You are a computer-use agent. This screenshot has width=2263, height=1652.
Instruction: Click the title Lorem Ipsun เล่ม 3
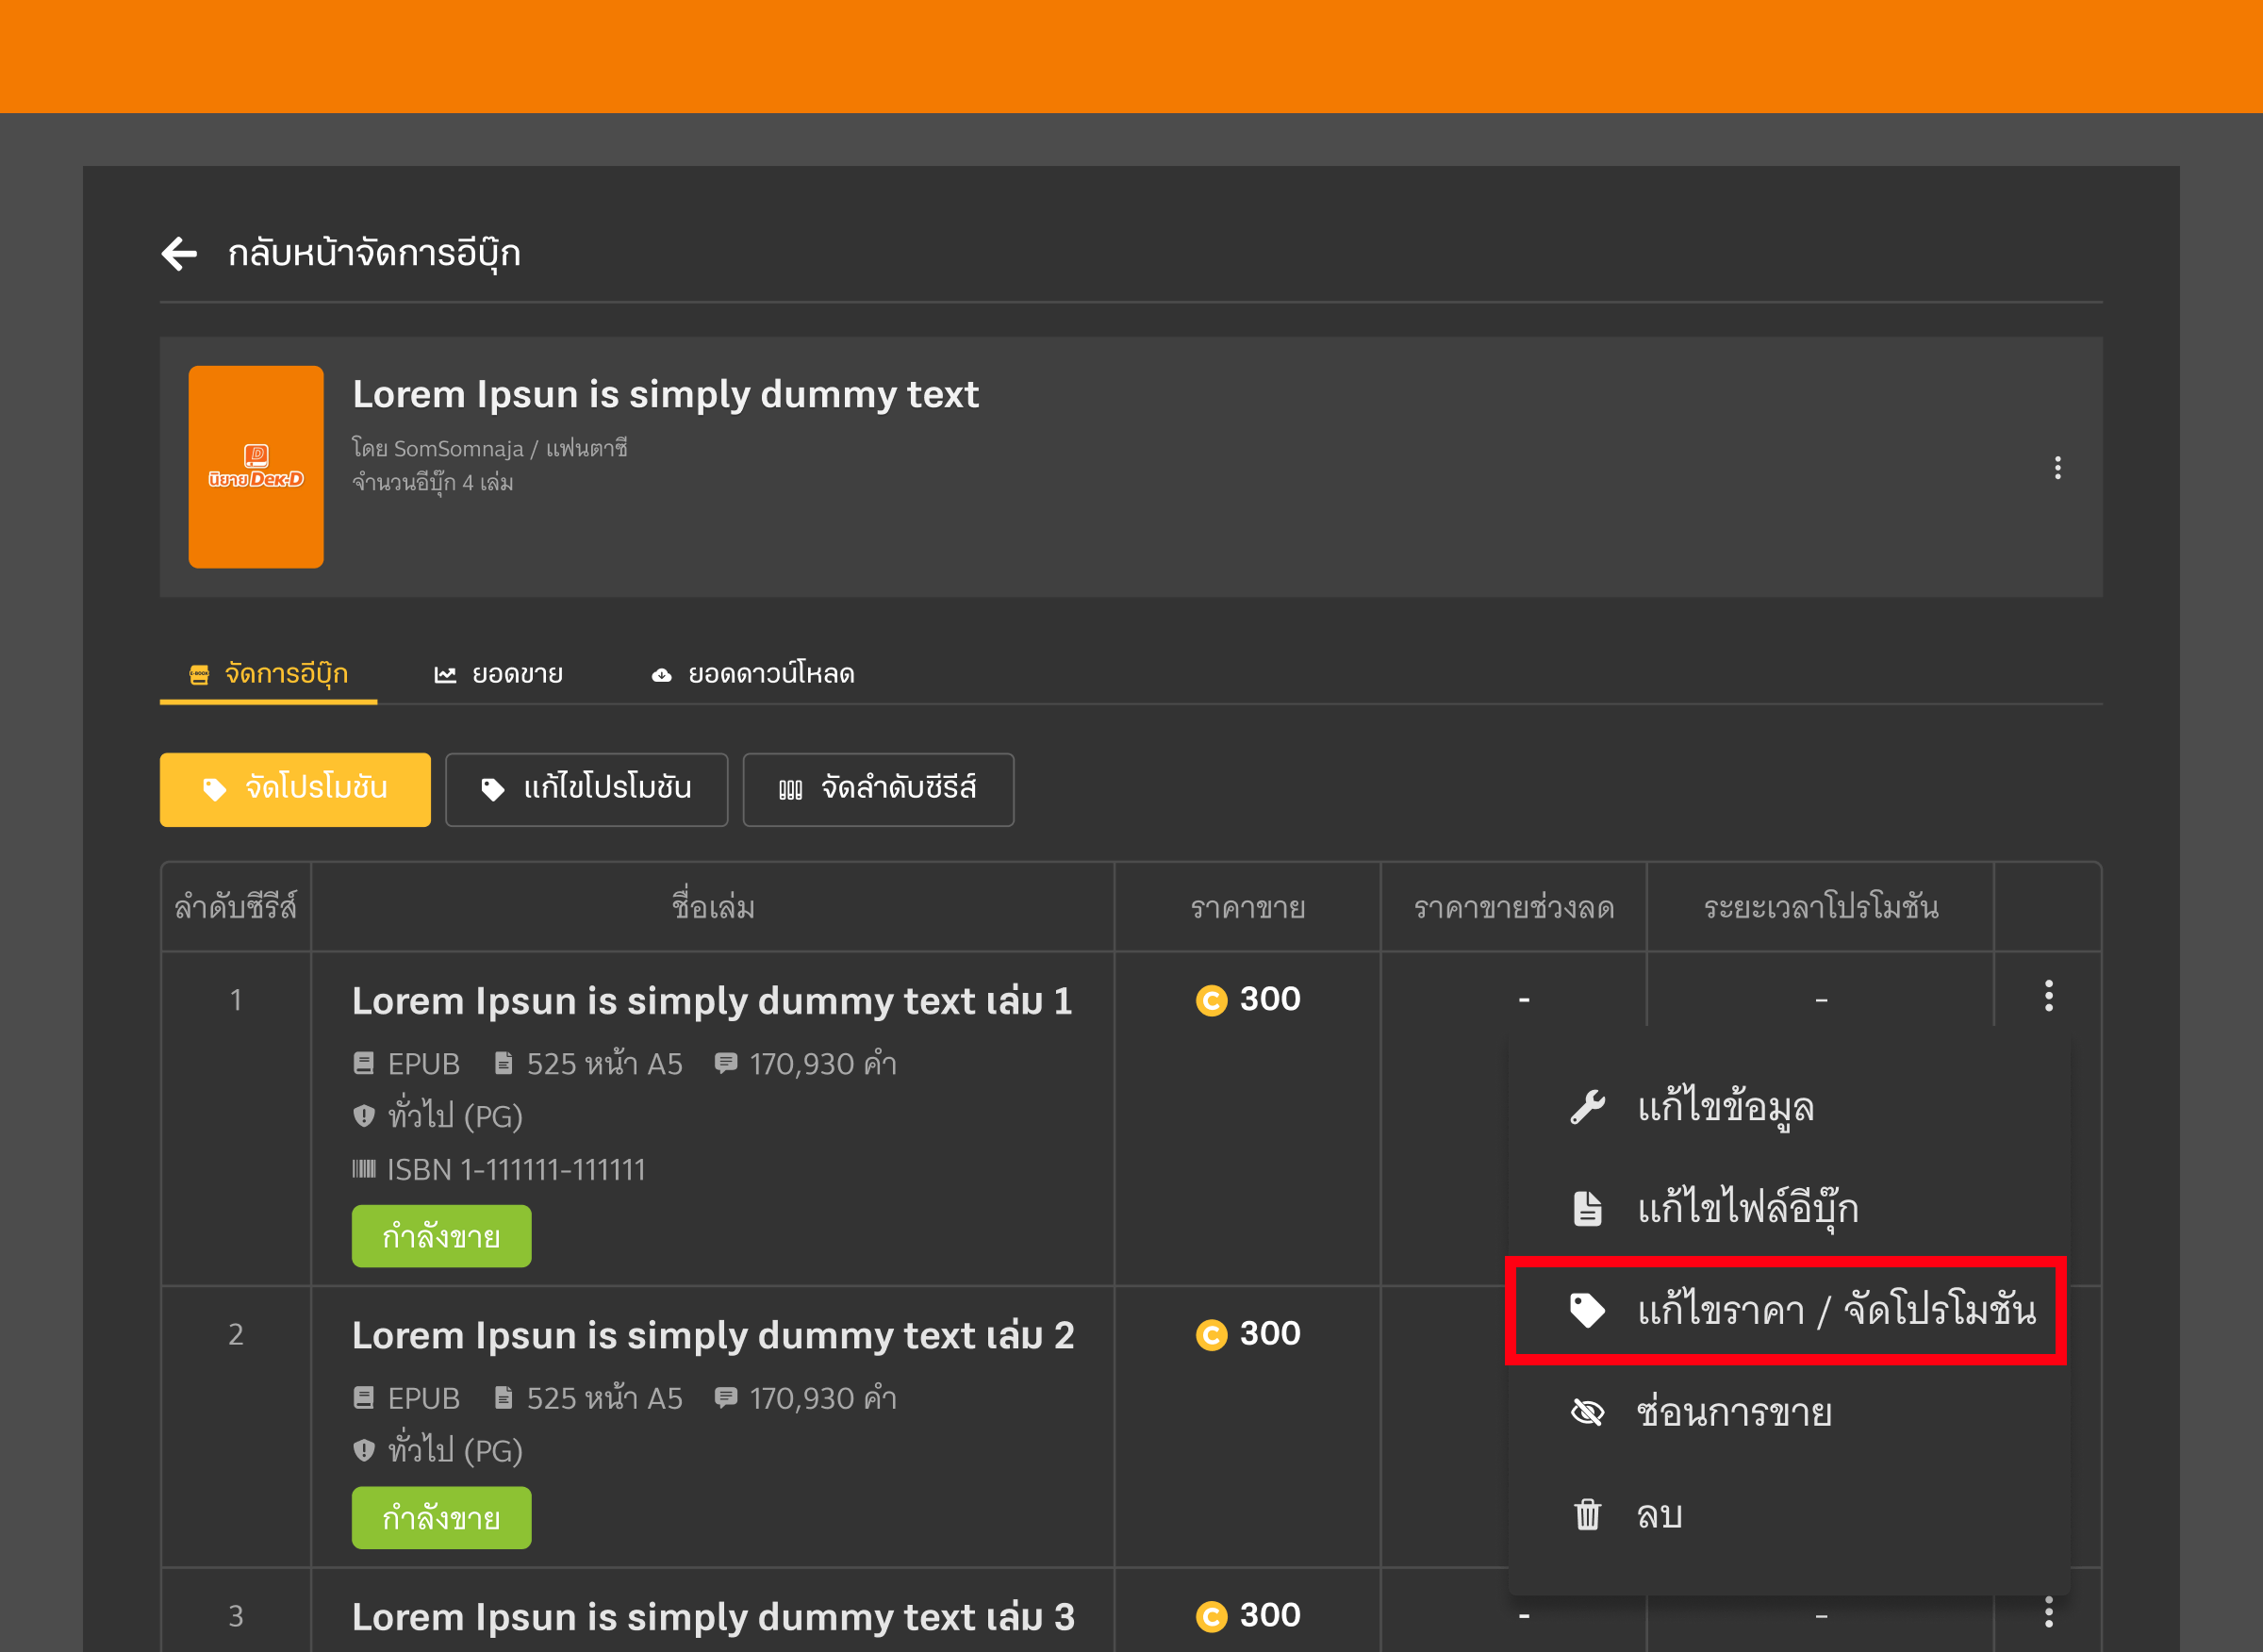[x=713, y=1617]
